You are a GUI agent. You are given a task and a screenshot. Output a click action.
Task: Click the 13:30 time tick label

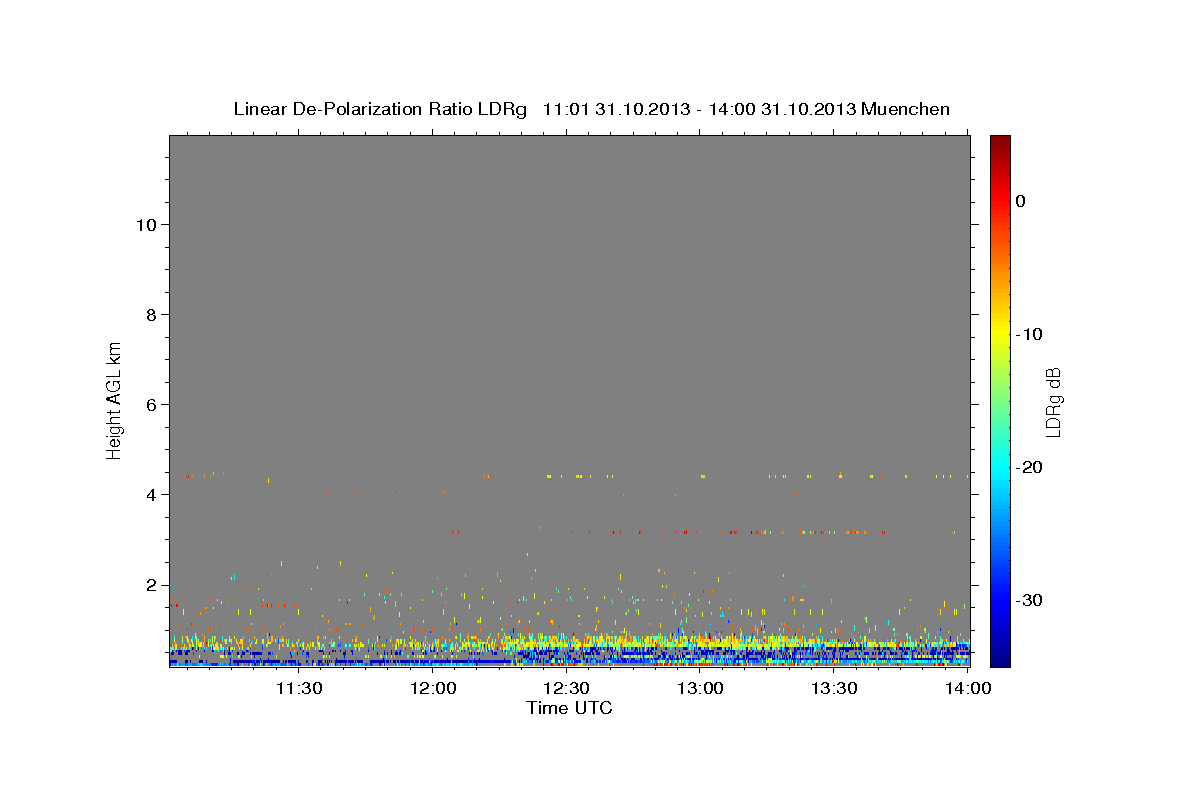pyautogui.click(x=834, y=688)
